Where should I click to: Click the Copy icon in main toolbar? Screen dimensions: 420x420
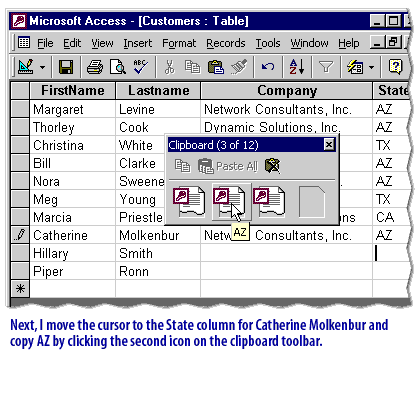tap(192, 67)
